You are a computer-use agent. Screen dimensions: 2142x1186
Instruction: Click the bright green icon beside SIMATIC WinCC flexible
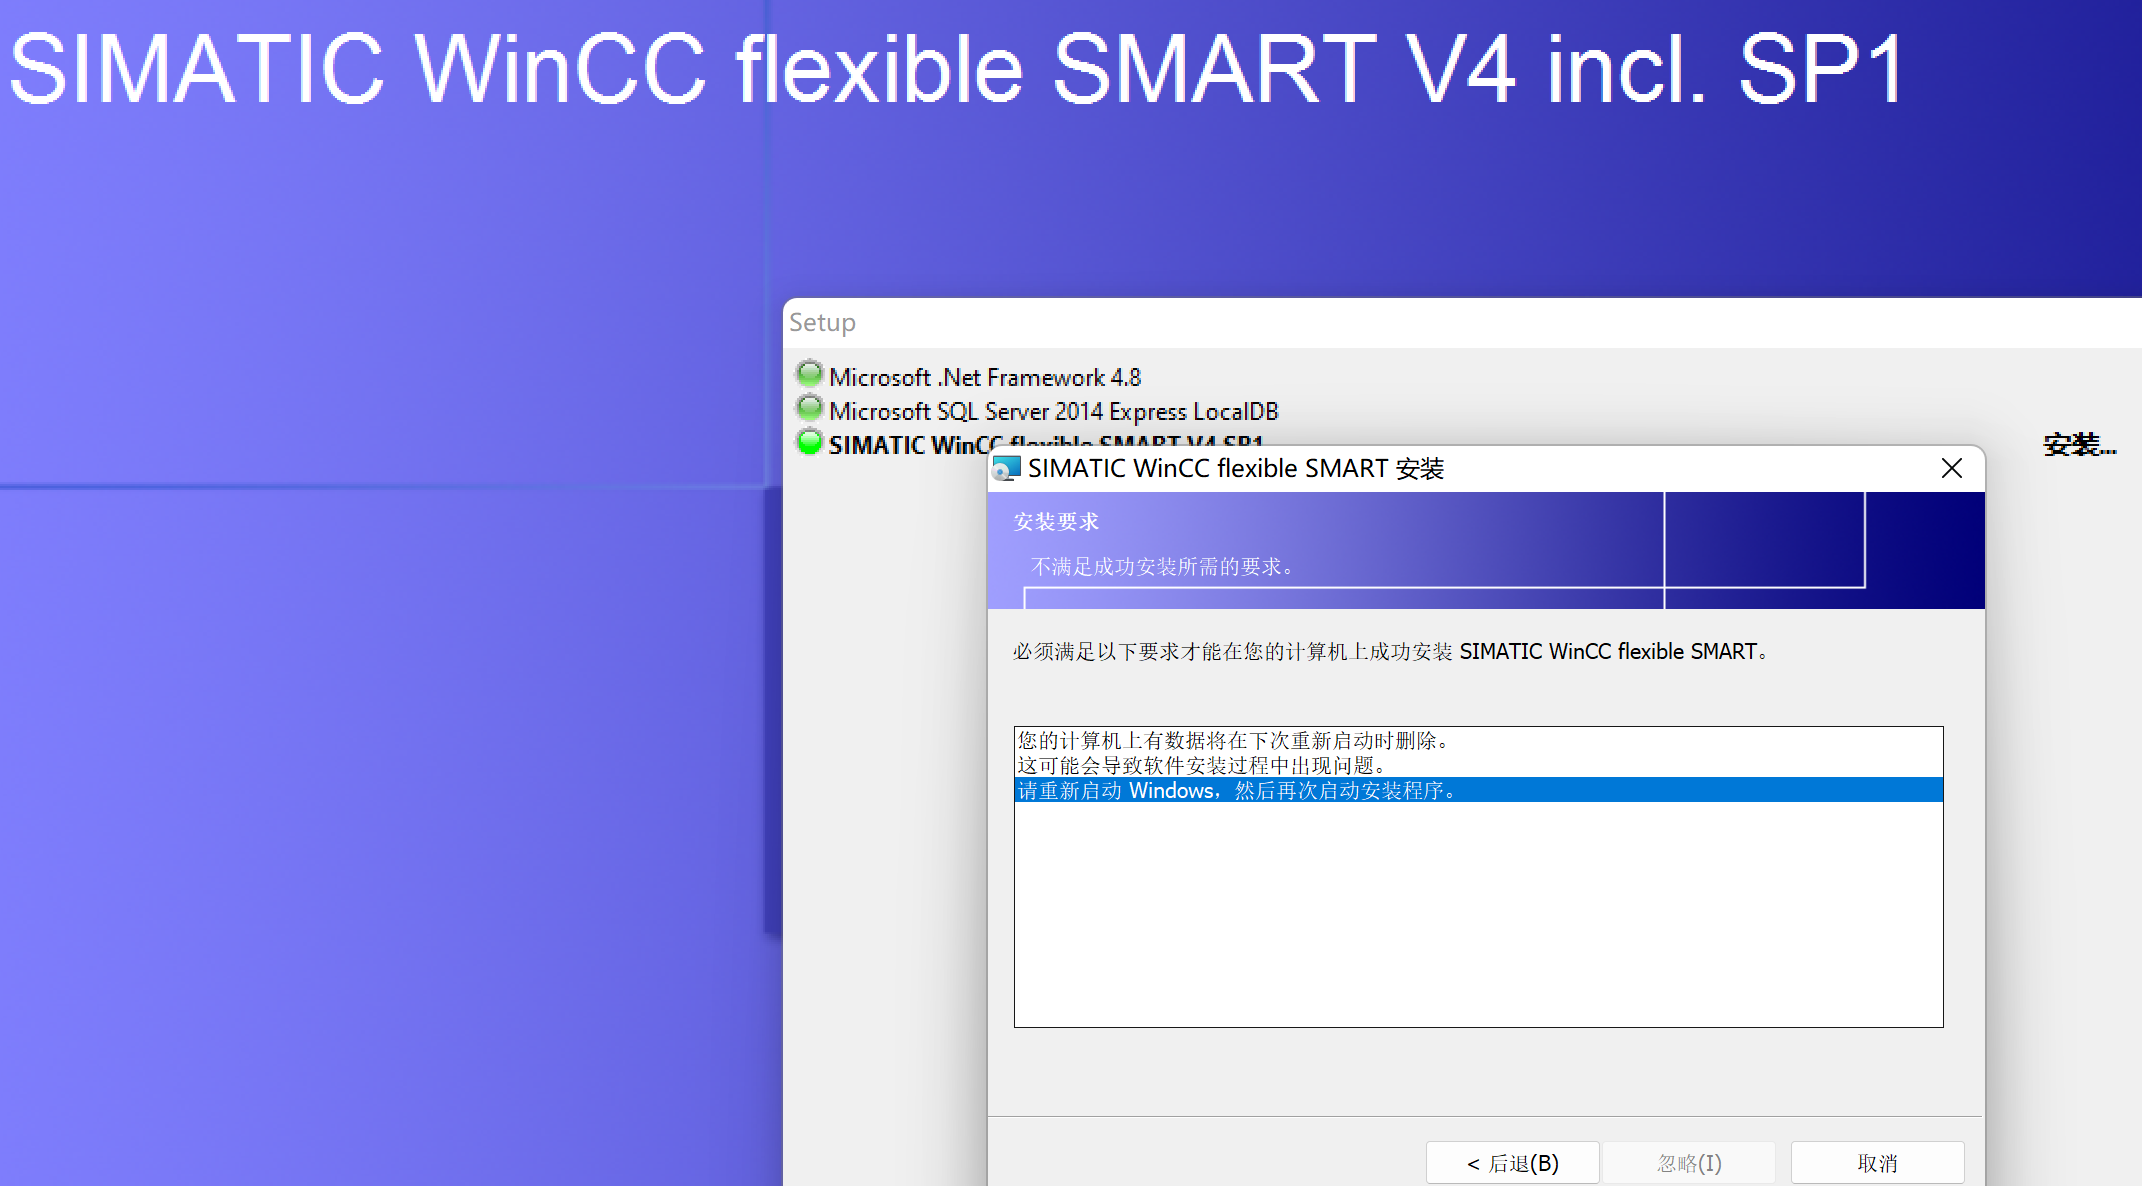(x=809, y=442)
